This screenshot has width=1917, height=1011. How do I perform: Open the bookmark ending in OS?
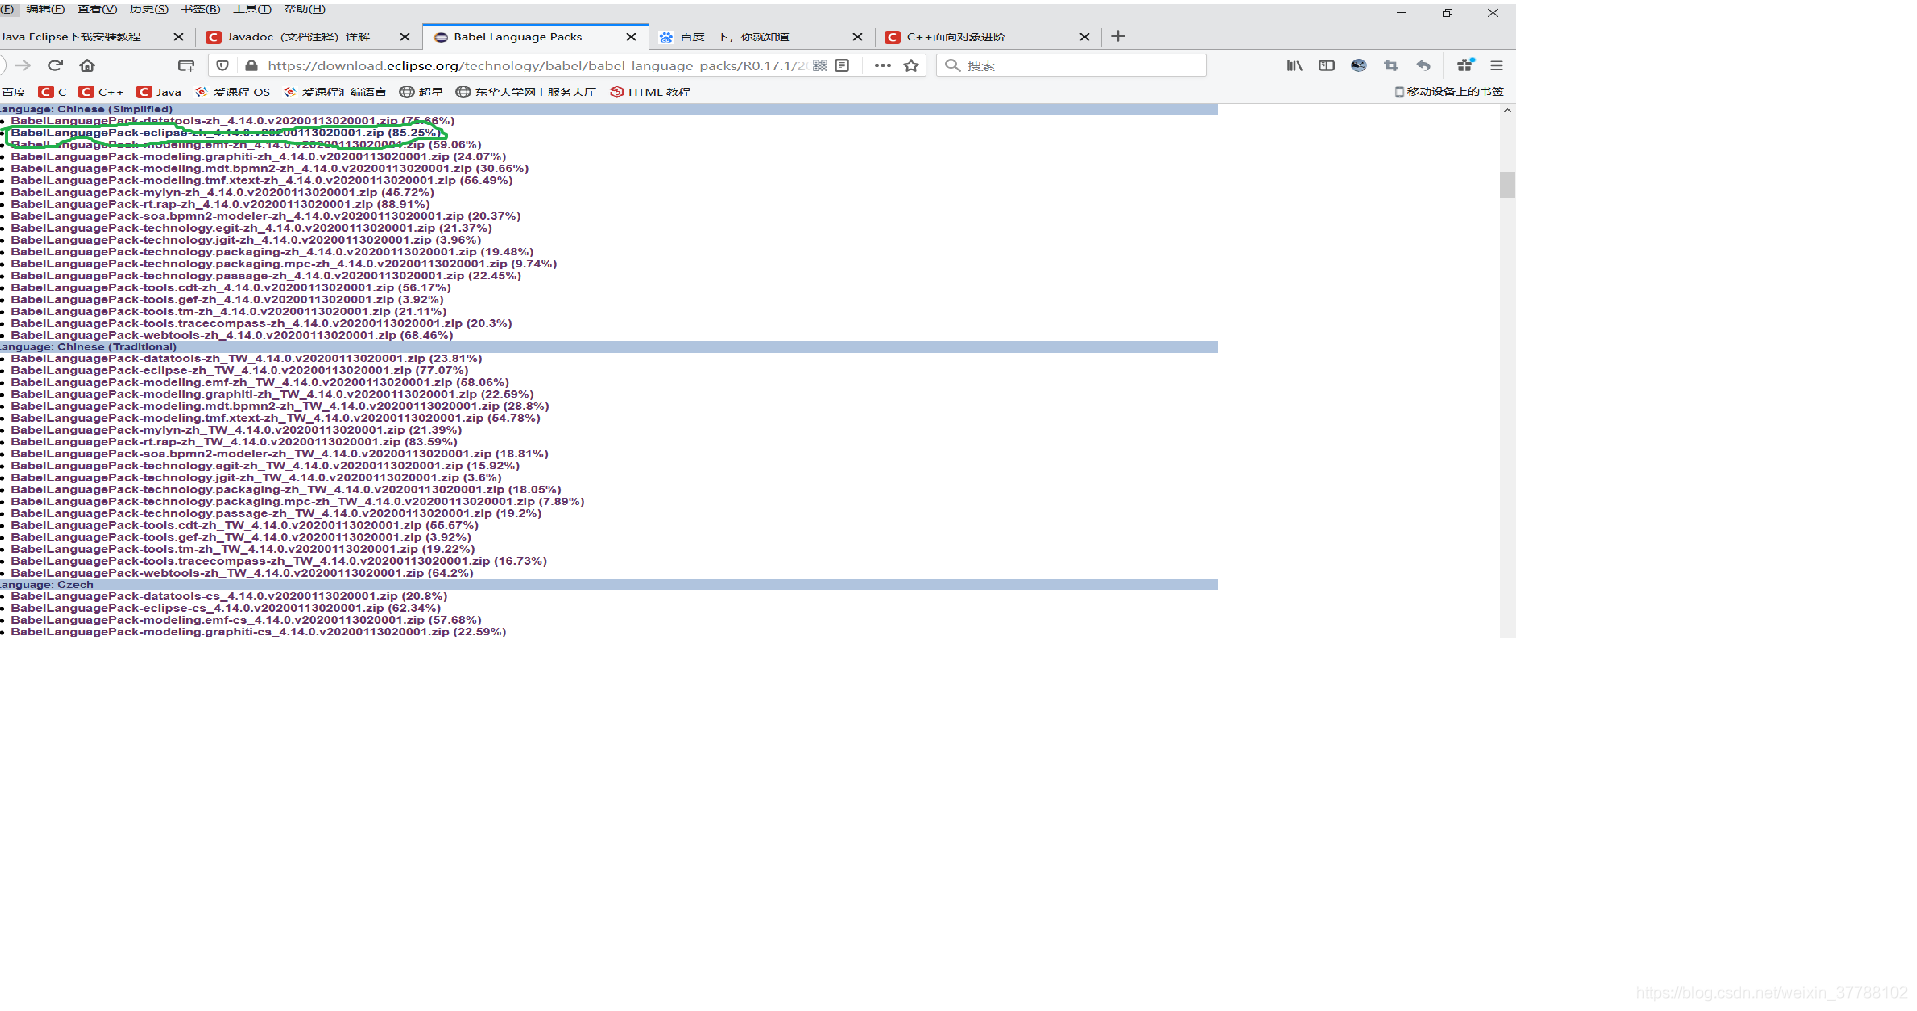pos(232,92)
